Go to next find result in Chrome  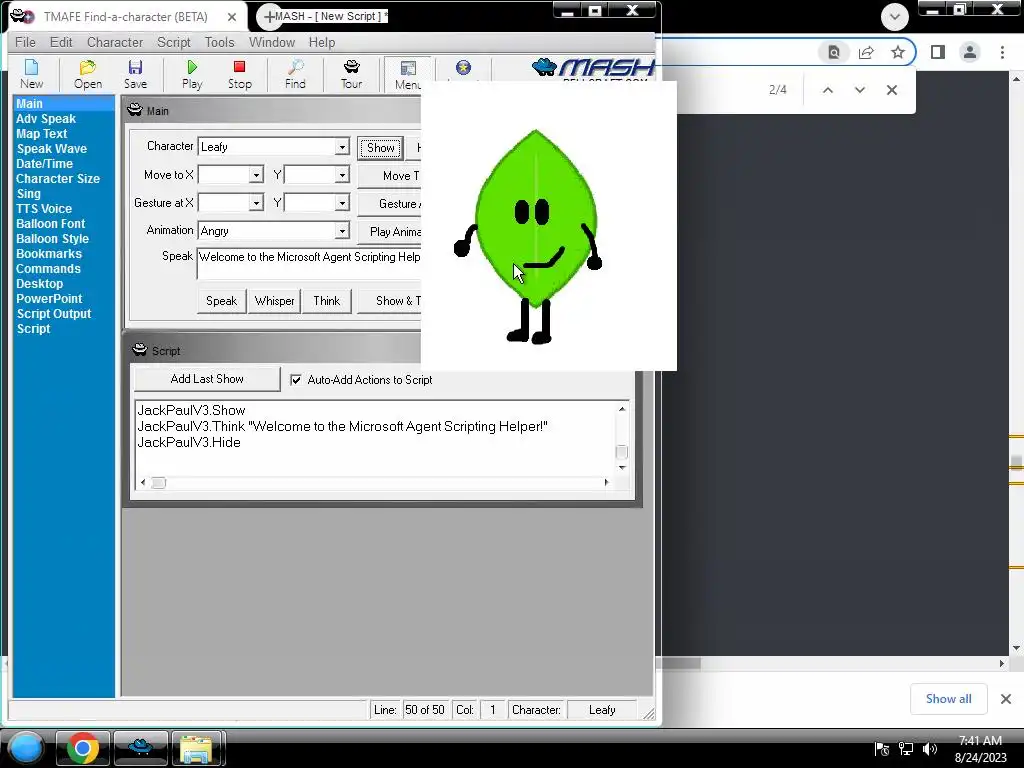(859, 90)
